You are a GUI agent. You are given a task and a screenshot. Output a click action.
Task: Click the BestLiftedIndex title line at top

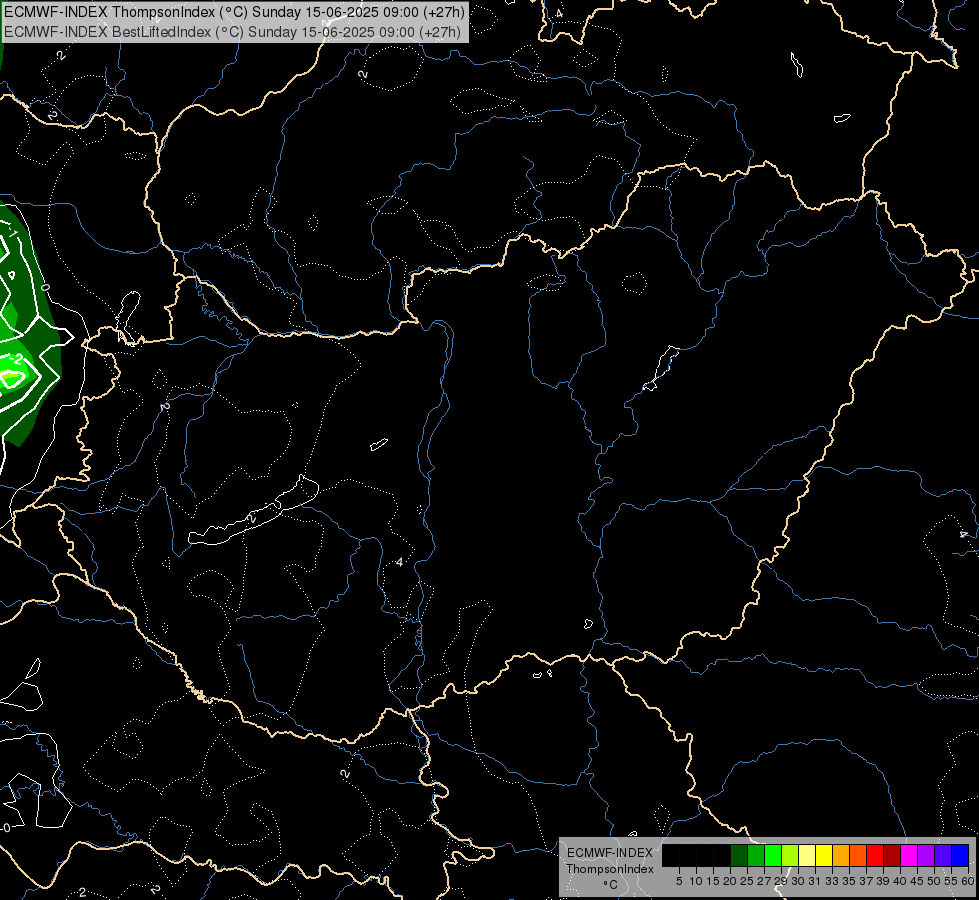[x=232, y=31]
